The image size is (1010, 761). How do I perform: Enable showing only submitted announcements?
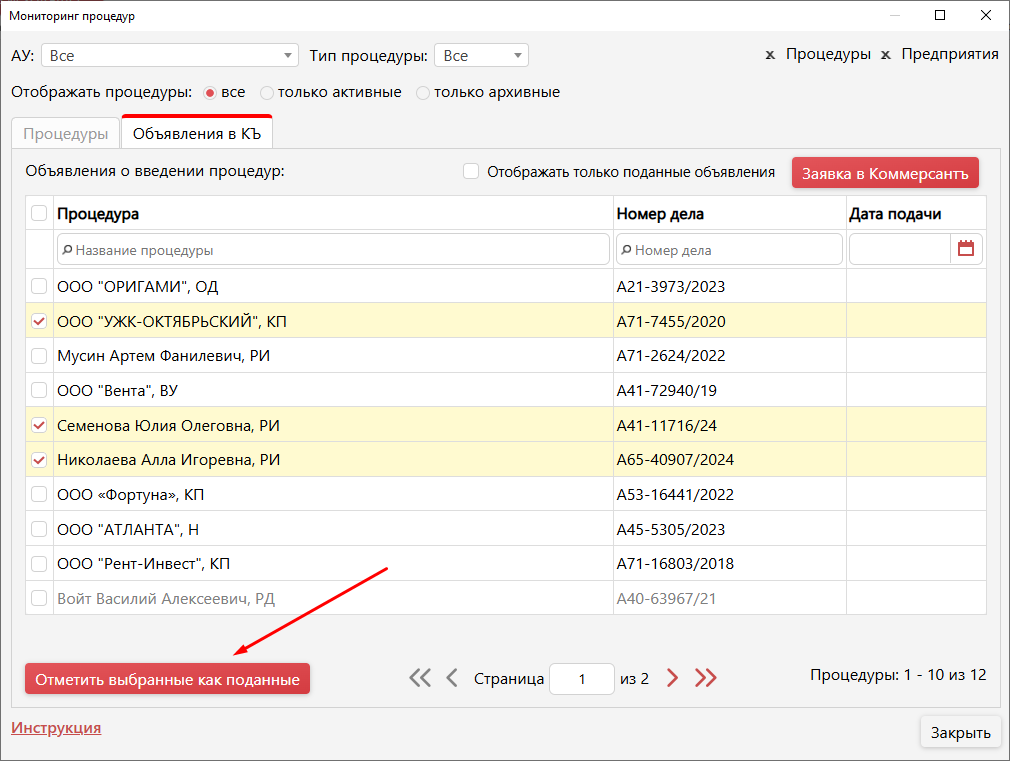pyautogui.click(x=471, y=171)
